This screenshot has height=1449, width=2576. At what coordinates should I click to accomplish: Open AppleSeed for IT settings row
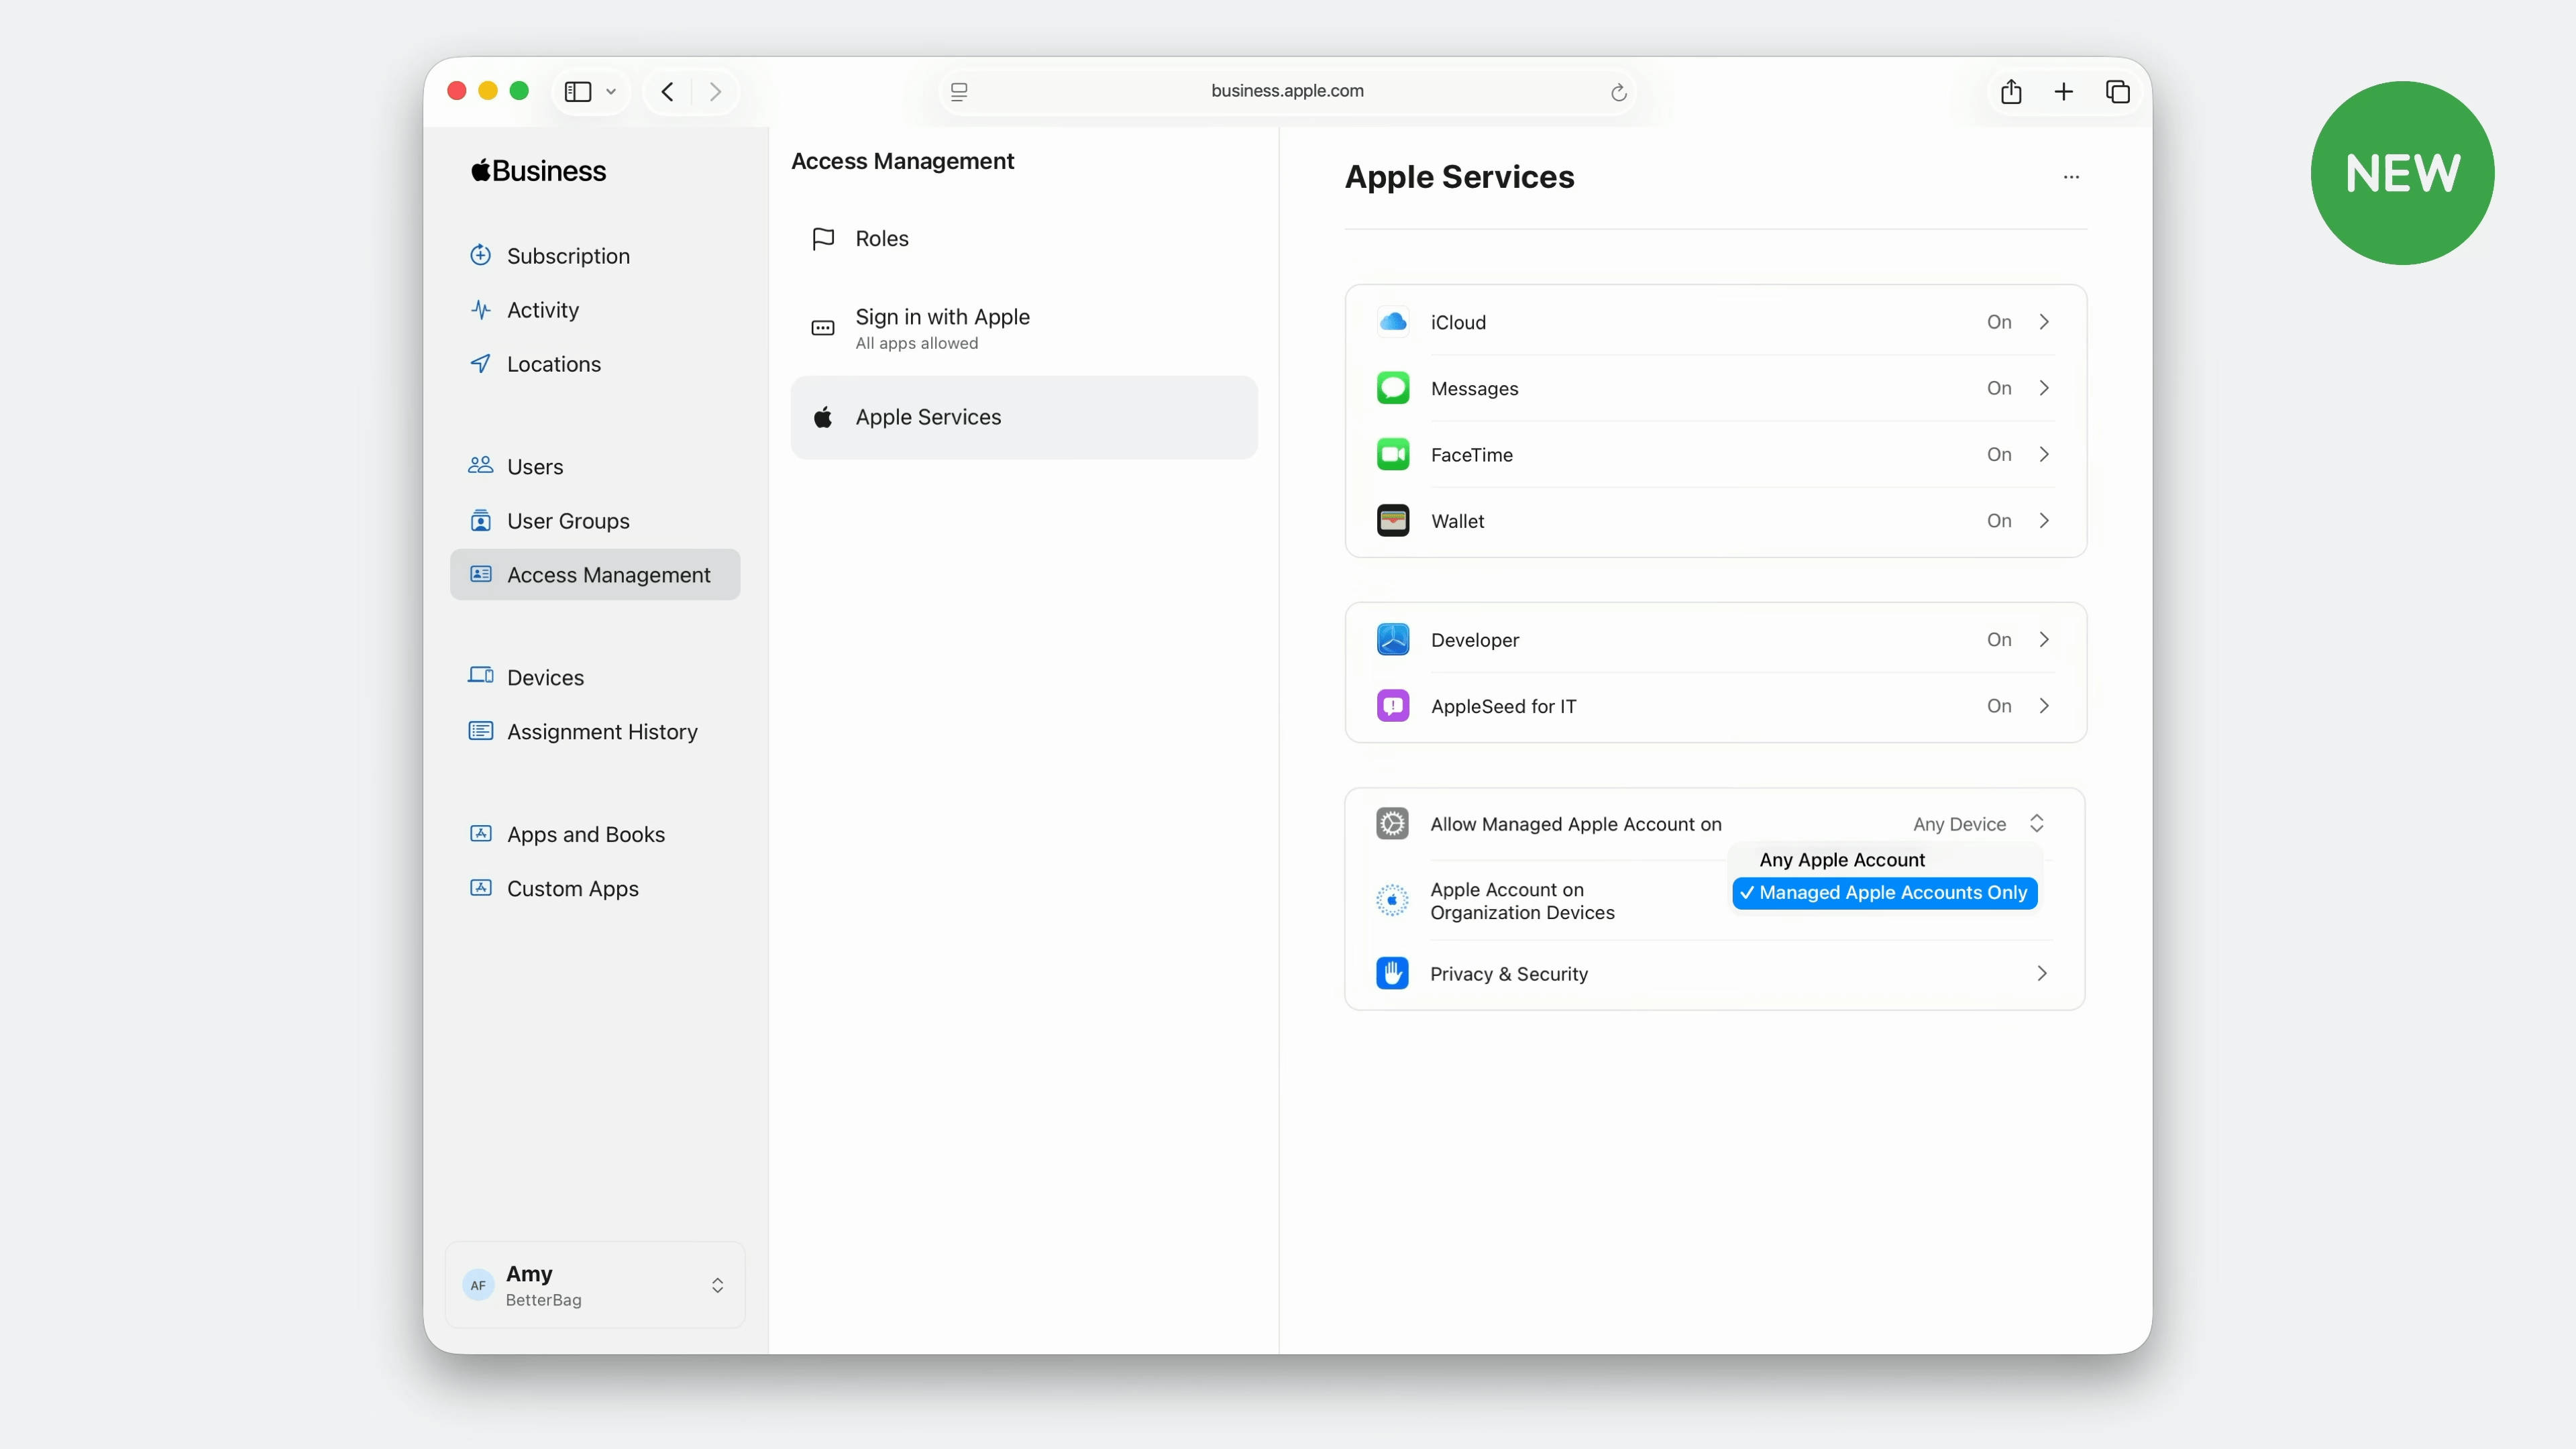[1716, 706]
